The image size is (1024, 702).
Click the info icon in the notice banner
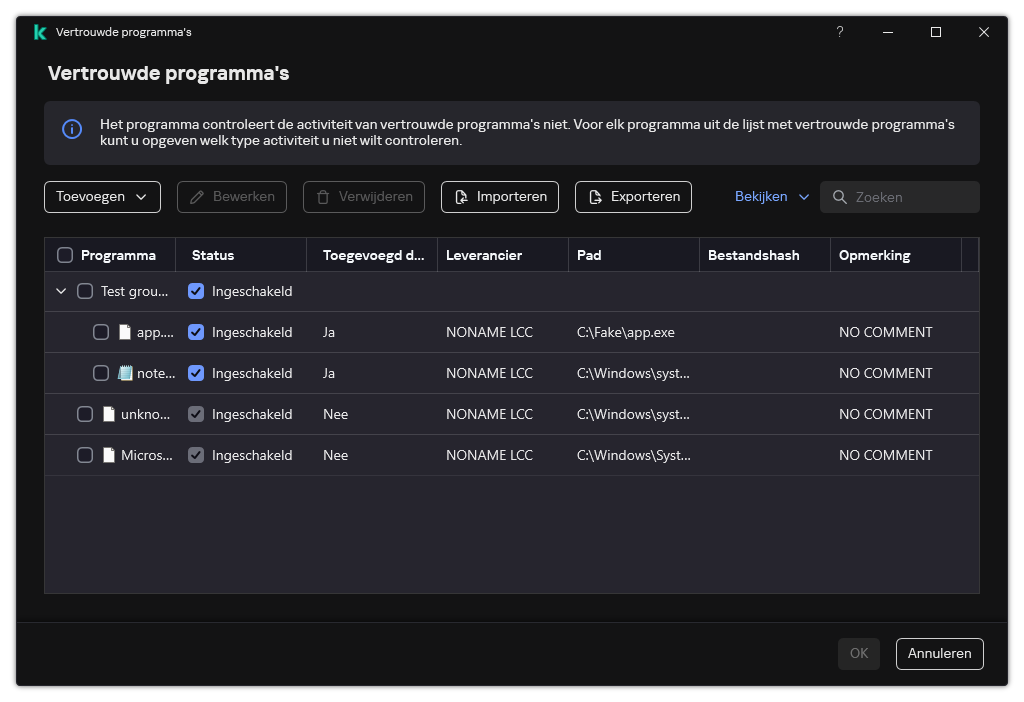click(71, 130)
